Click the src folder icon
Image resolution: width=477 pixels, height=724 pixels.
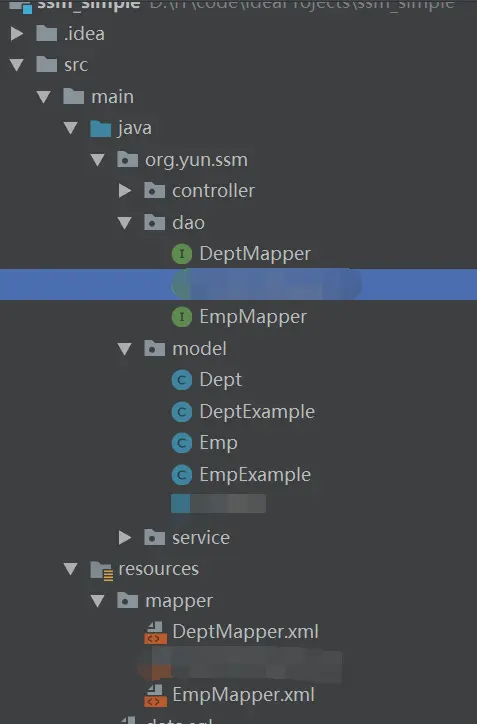tap(47, 64)
